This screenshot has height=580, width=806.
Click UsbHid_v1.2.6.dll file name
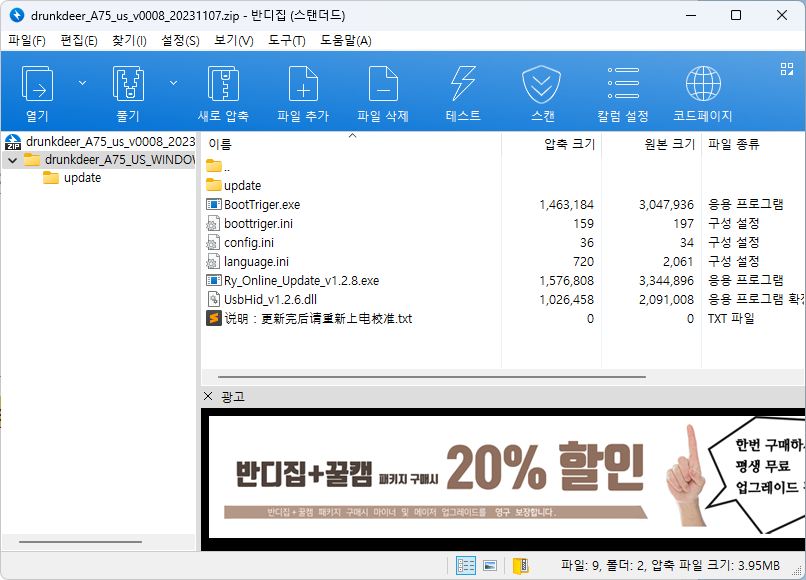pyautogui.click(x=270, y=300)
